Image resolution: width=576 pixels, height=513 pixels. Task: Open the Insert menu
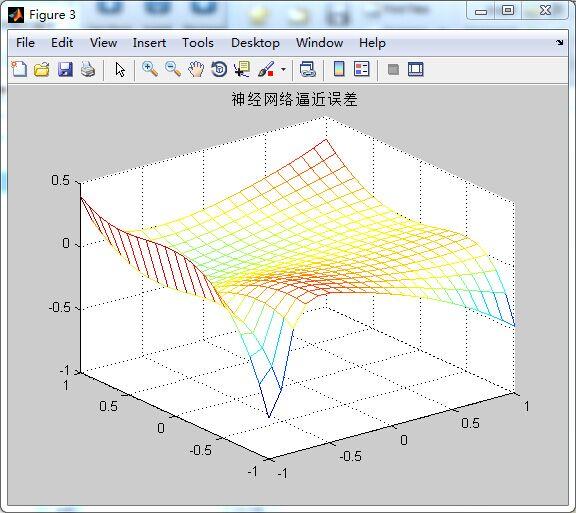point(149,43)
